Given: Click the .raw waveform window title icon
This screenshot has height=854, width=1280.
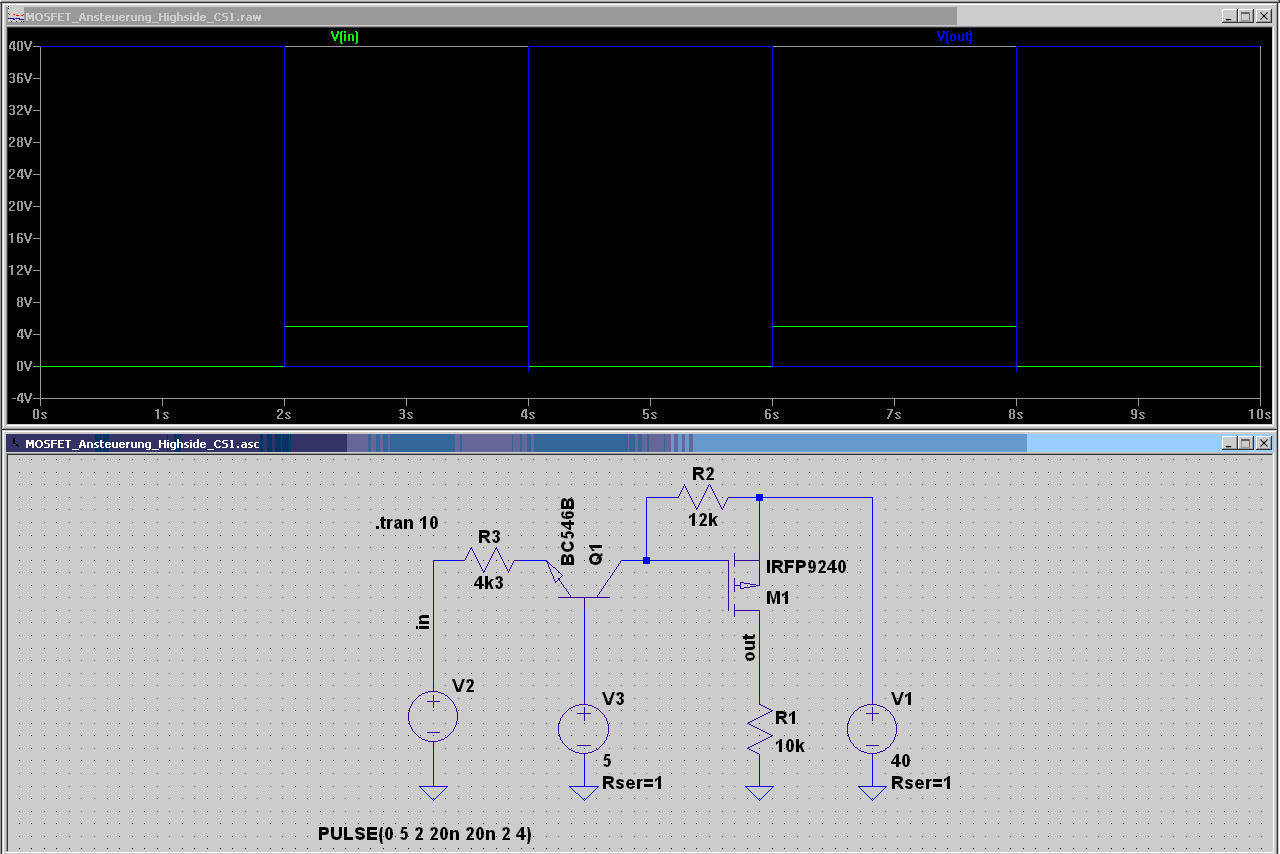Looking at the screenshot, I should pyautogui.click(x=15, y=16).
